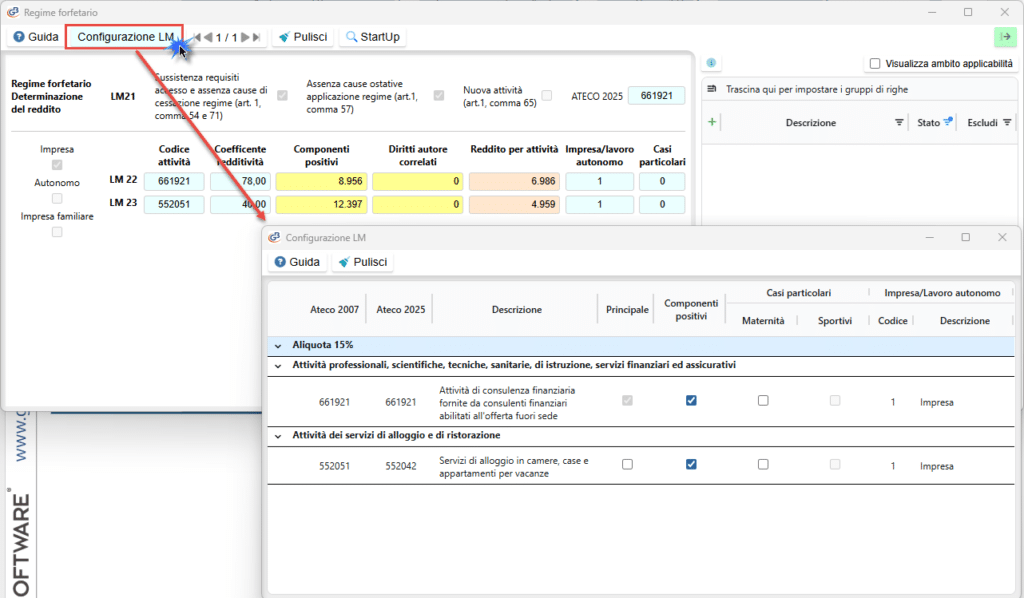Screen dimensions: 1024x598
Task: Go to first record with navigation arrow
Action: pos(197,37)
